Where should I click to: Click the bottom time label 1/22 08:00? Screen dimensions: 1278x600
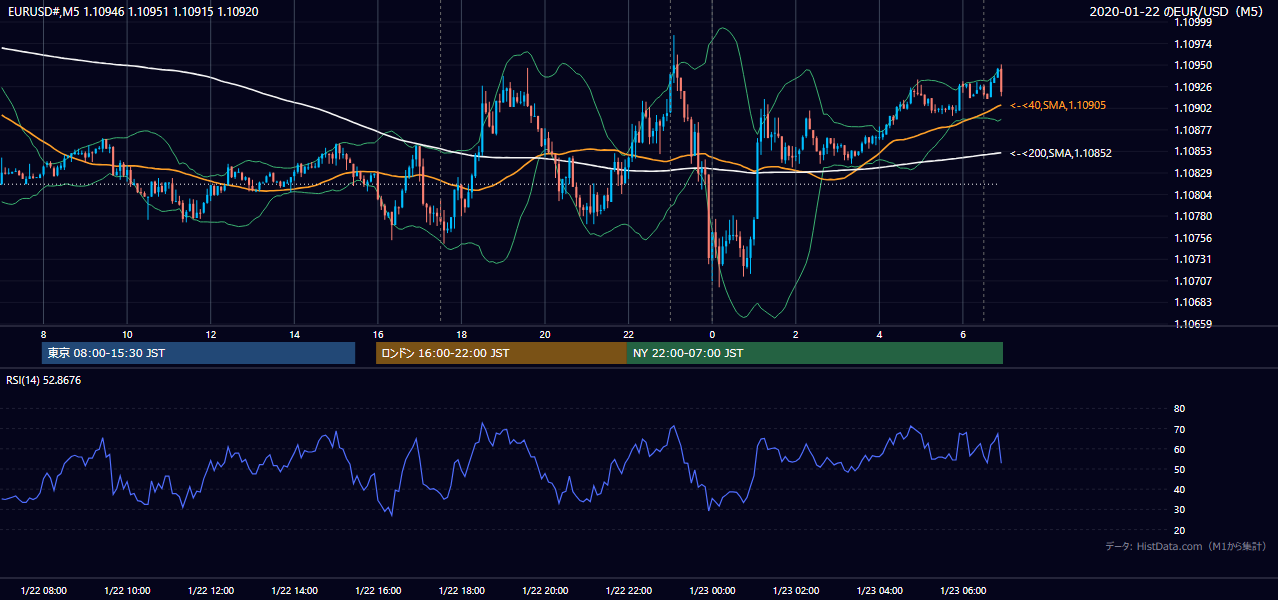click(x=43, y=591)
